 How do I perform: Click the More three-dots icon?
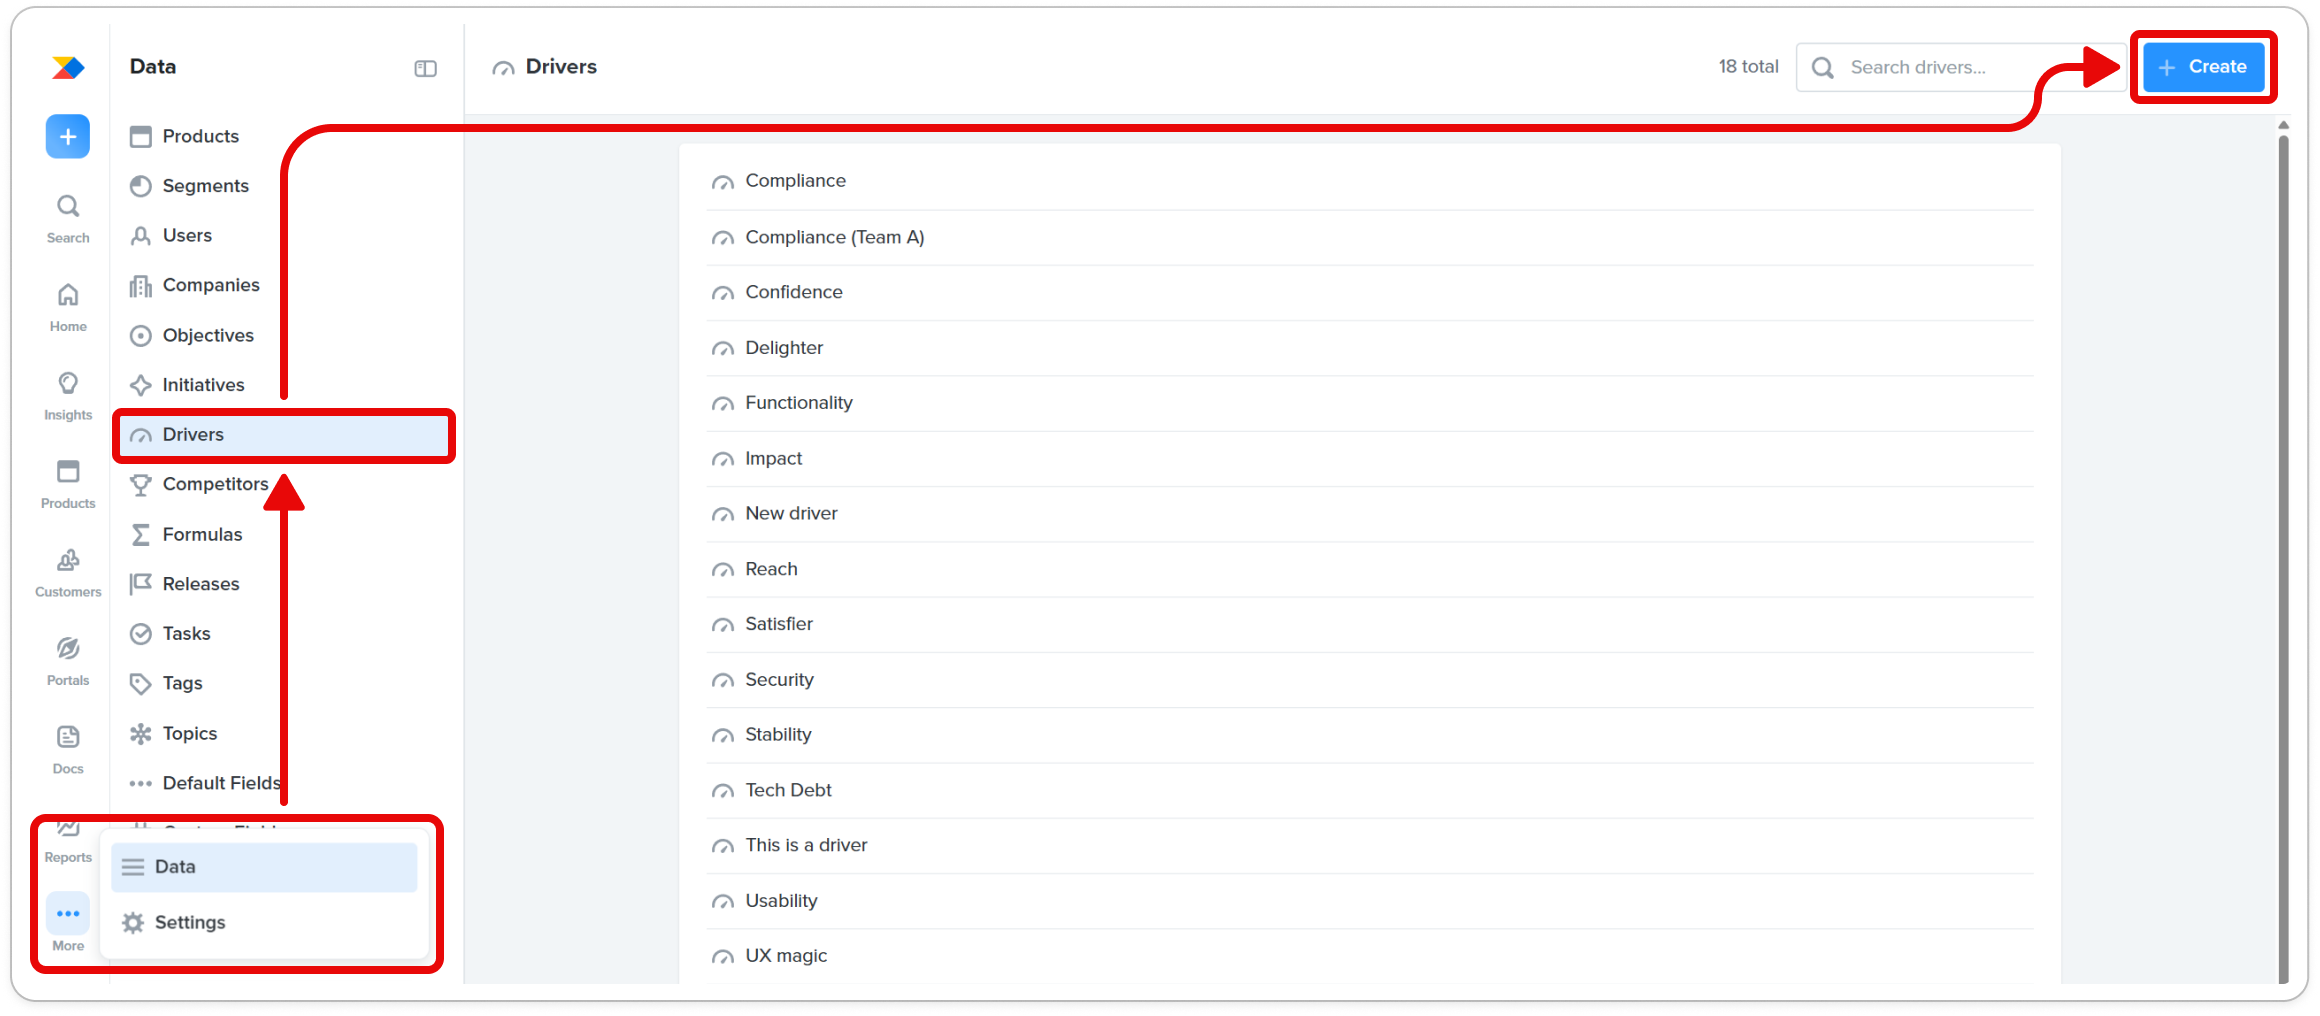pyautogui.click(x=68, y=914)
